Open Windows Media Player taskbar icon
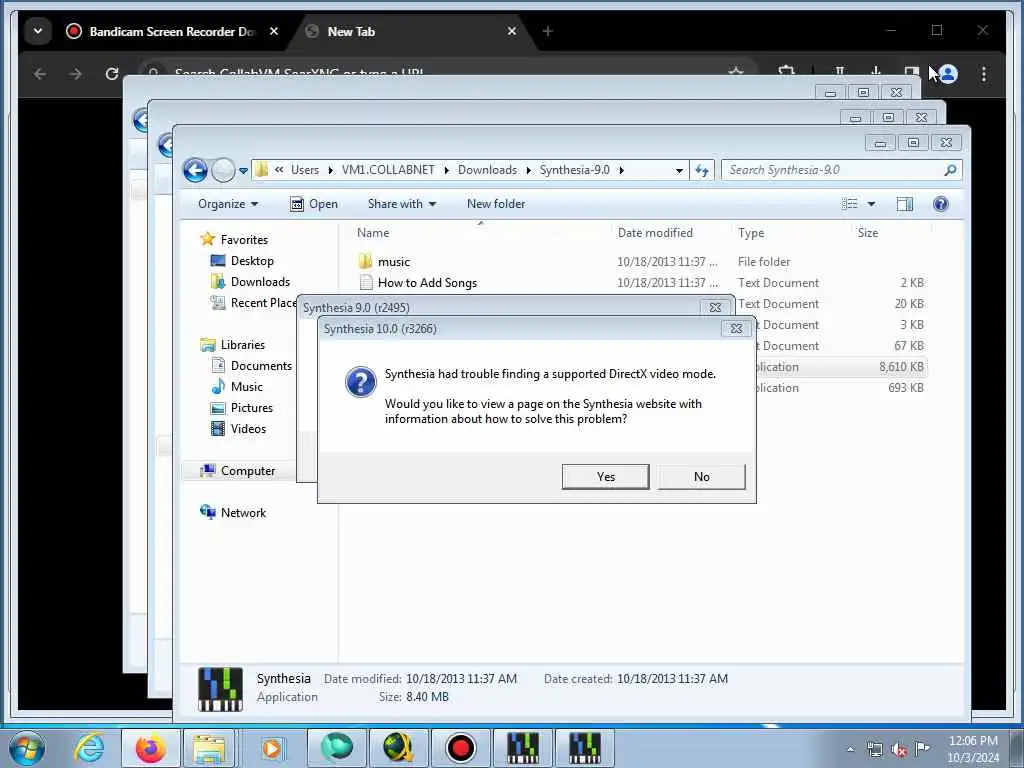Image resolution: width=1024 pixels, height=768 pixels. coord(272,748)
